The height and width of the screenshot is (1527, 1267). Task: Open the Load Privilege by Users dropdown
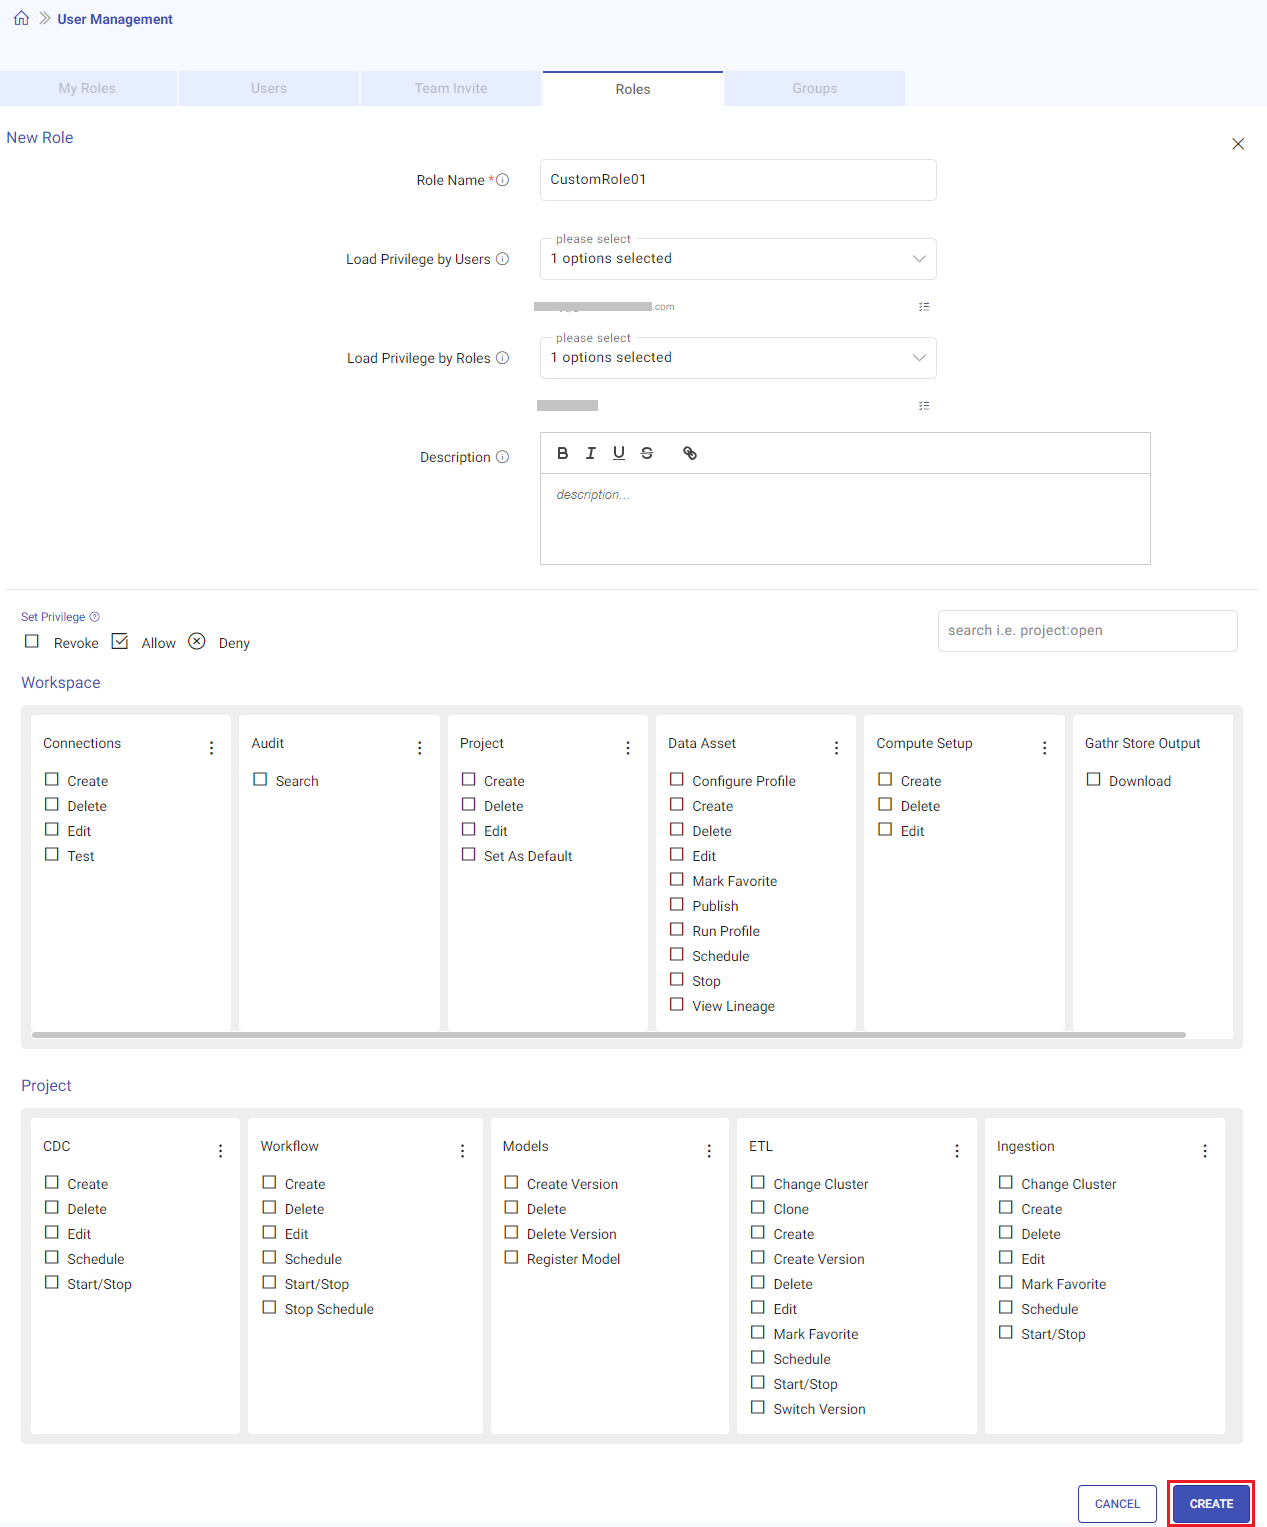click(x=918, y=258)
